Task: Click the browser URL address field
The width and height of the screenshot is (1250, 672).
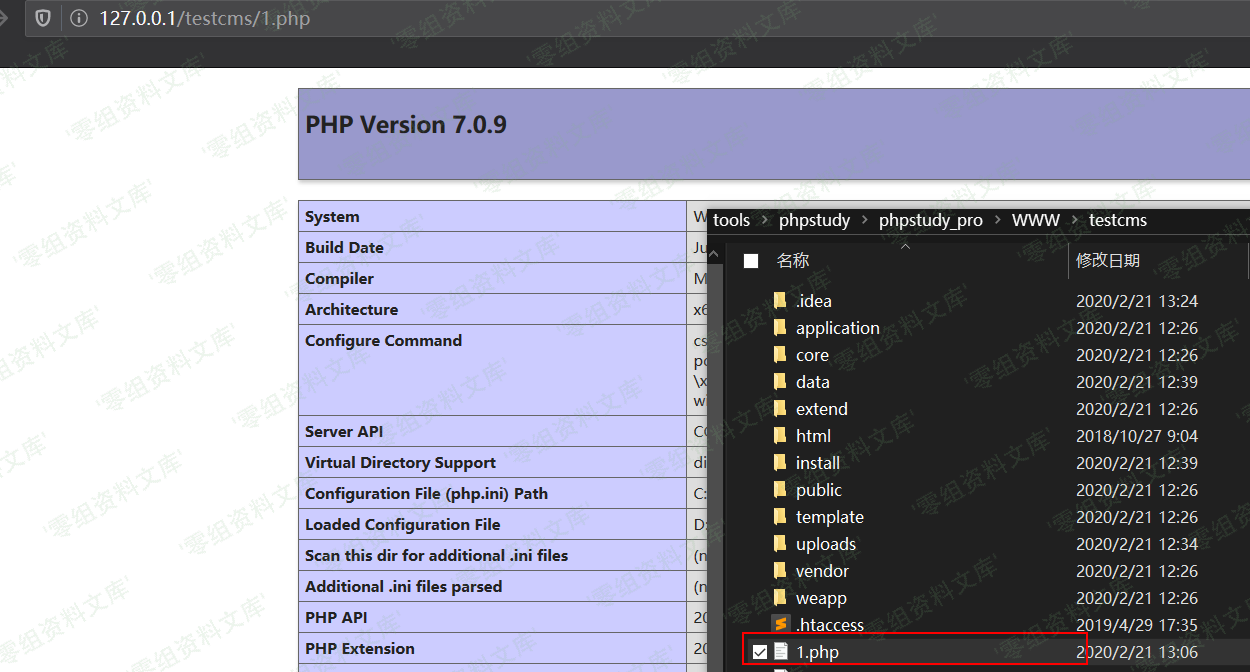Action: point(600,19)
